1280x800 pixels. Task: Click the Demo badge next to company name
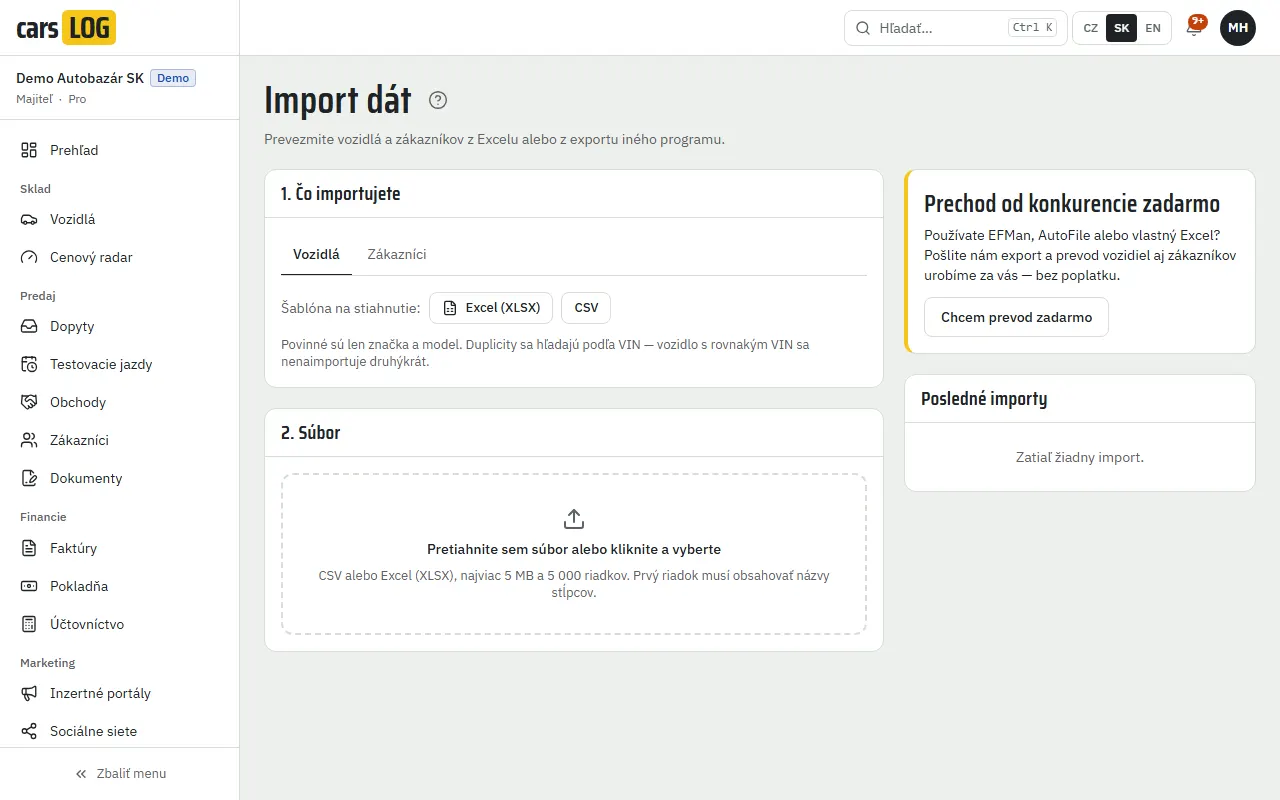173,78
